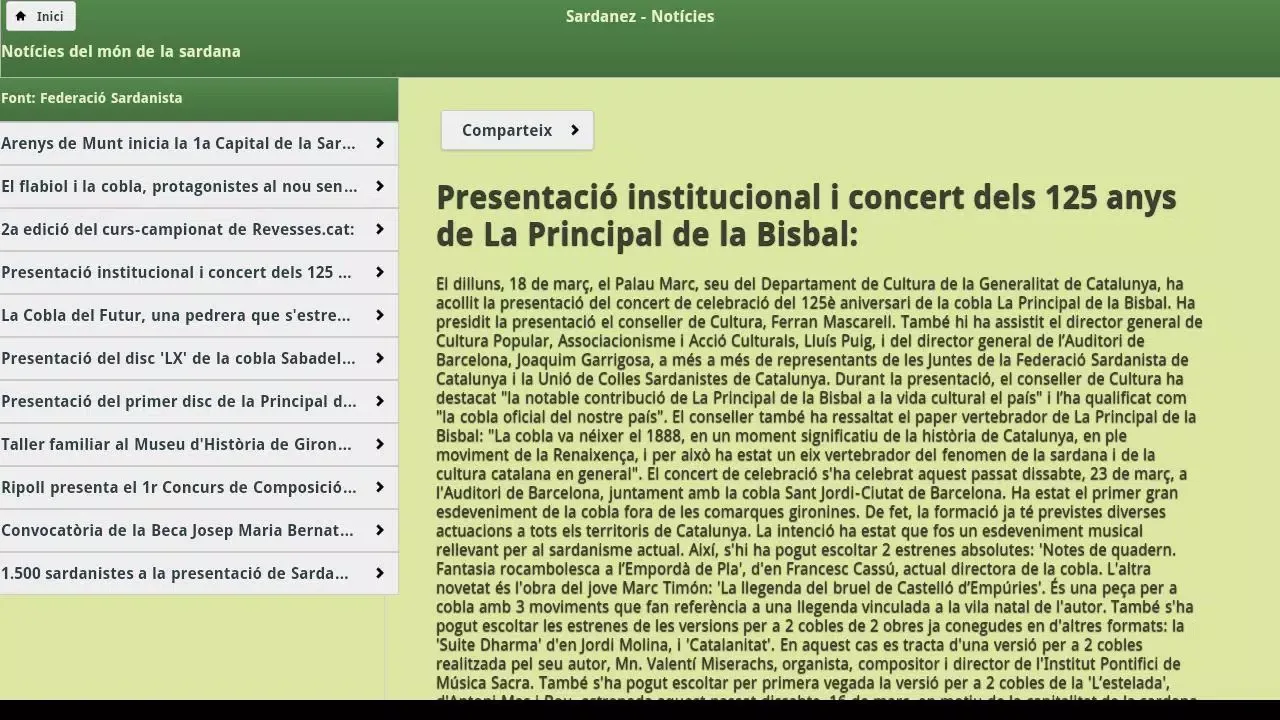Image resolution: width=1280 pixels, height=720 pixels.
Task: Go back with the Inici home button
Action: (40, 16)
